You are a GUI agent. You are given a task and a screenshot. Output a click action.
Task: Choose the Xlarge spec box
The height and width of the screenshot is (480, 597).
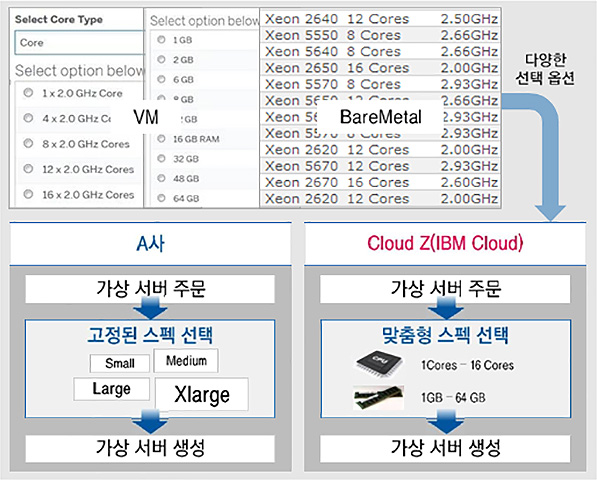tap(202, 394)
